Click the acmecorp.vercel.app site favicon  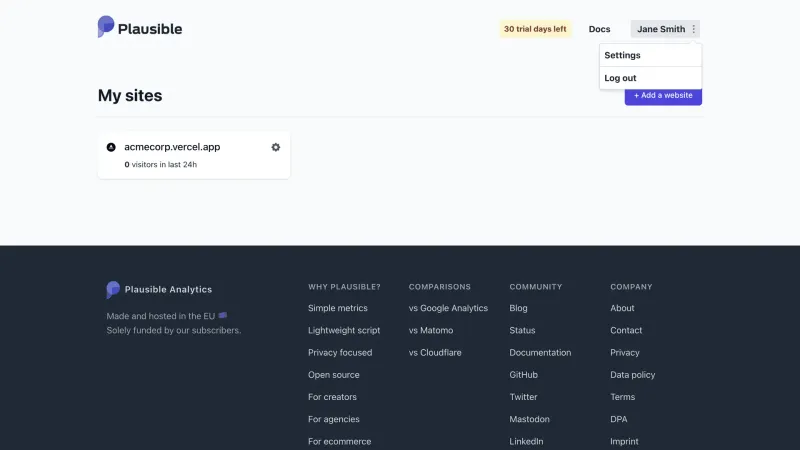(111, 147)
